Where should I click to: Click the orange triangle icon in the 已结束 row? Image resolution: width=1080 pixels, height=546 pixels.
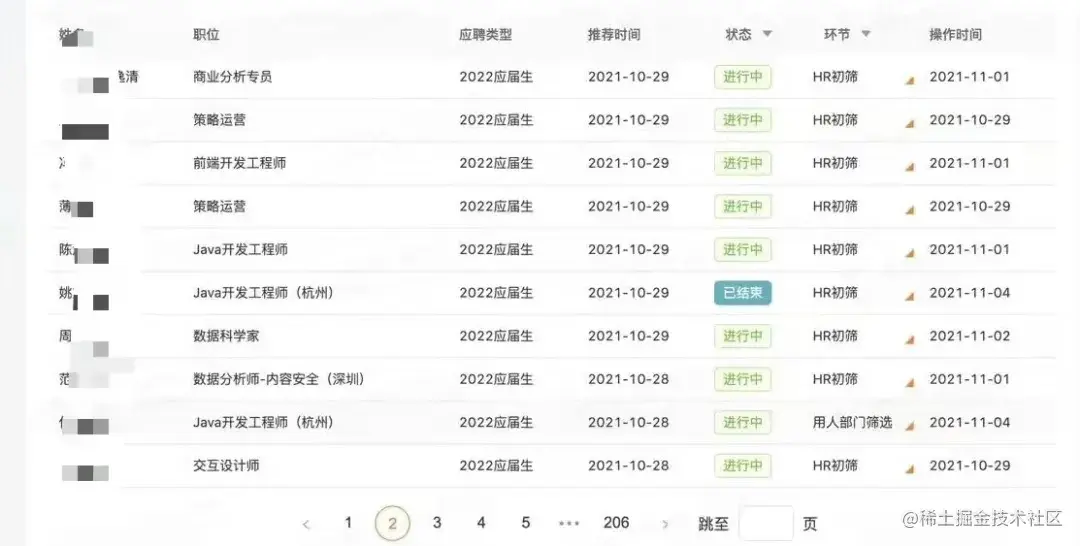(909, 297)
